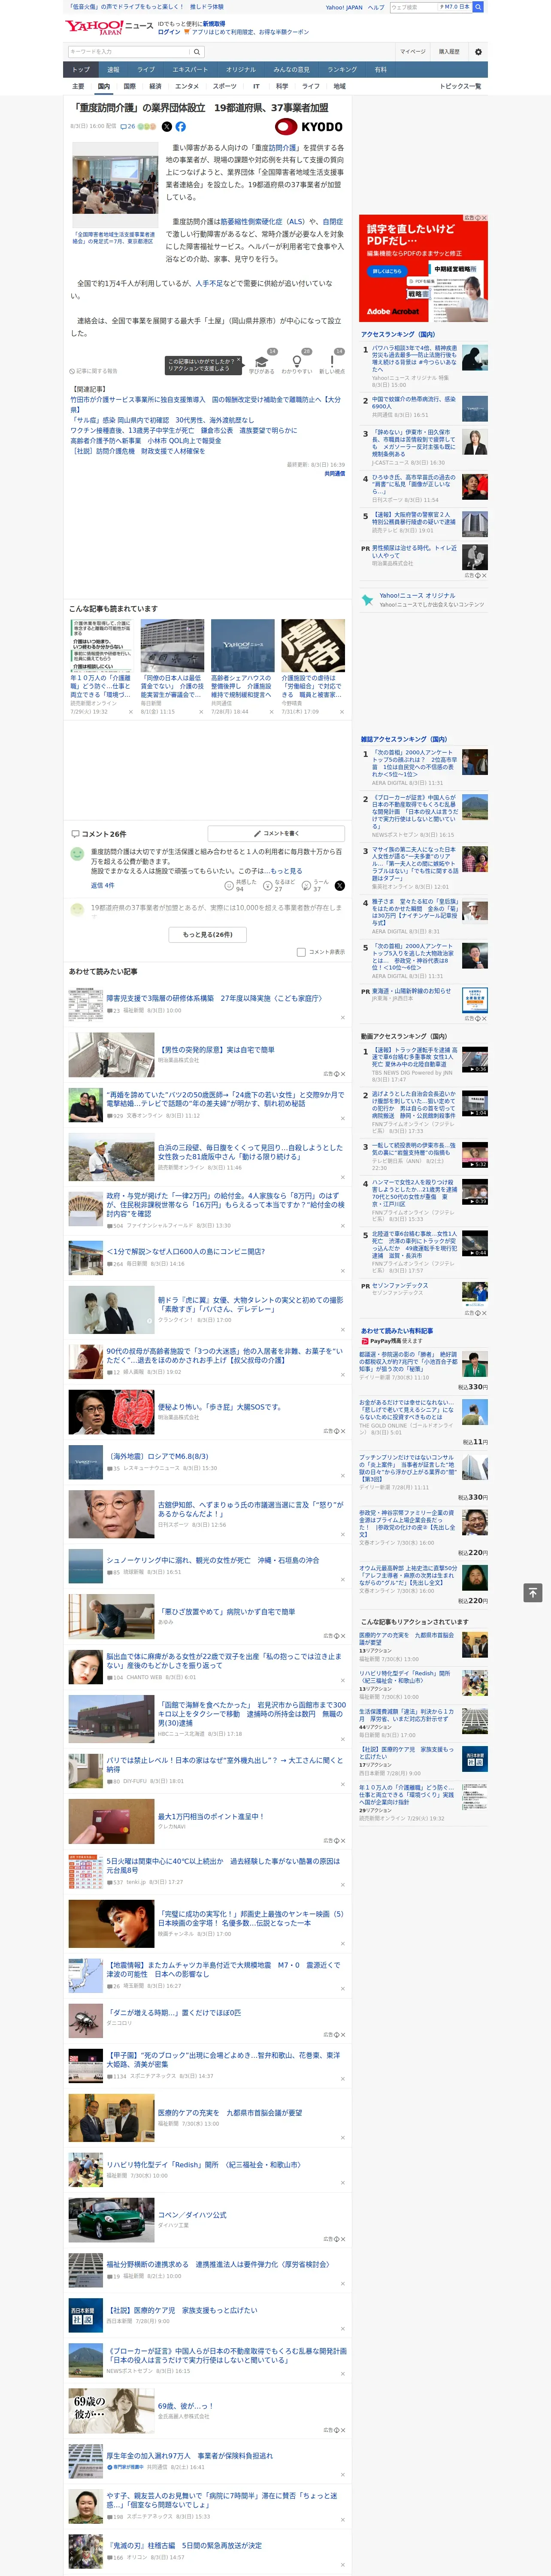Click the キーワードを入力 search field

[129, 51]
